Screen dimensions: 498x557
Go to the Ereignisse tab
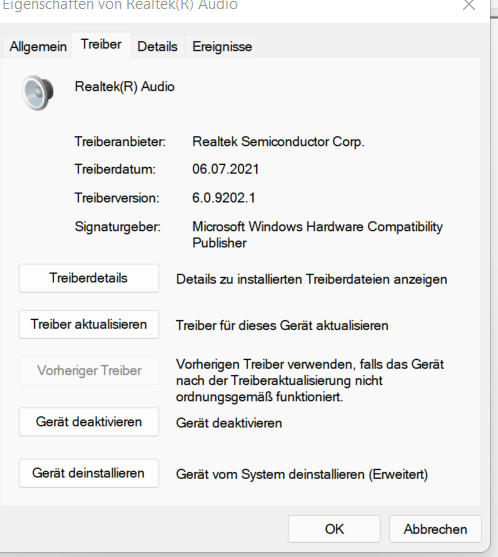click(x=222, y=46)
